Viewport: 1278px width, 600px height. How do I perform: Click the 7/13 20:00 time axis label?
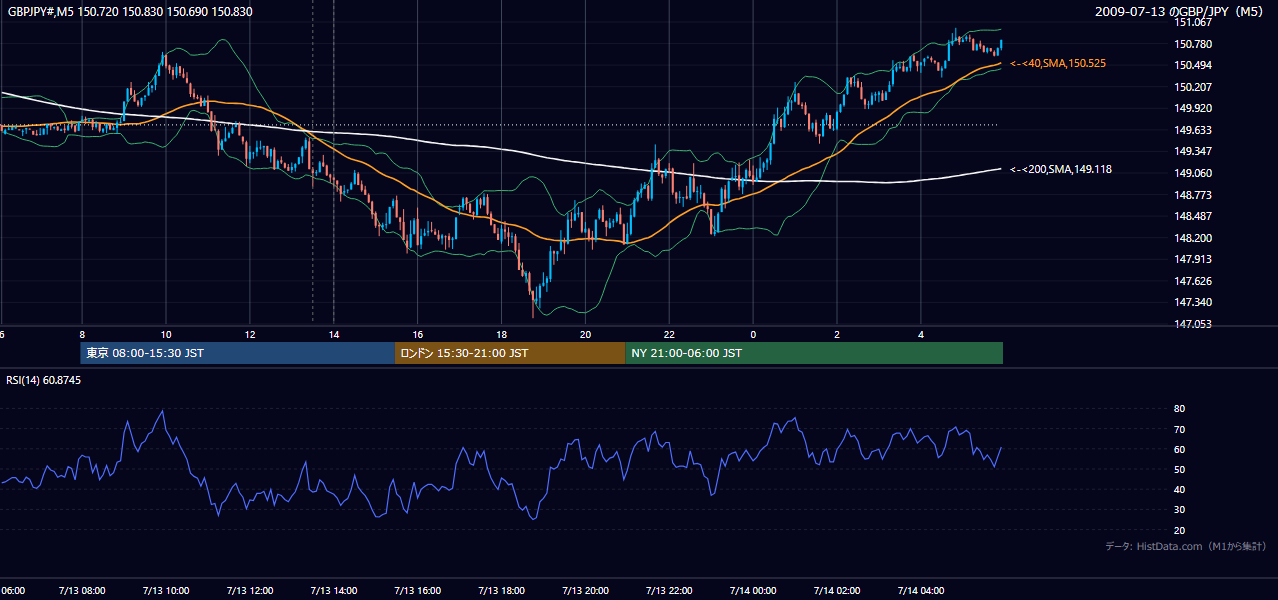[x=586, y=590]
